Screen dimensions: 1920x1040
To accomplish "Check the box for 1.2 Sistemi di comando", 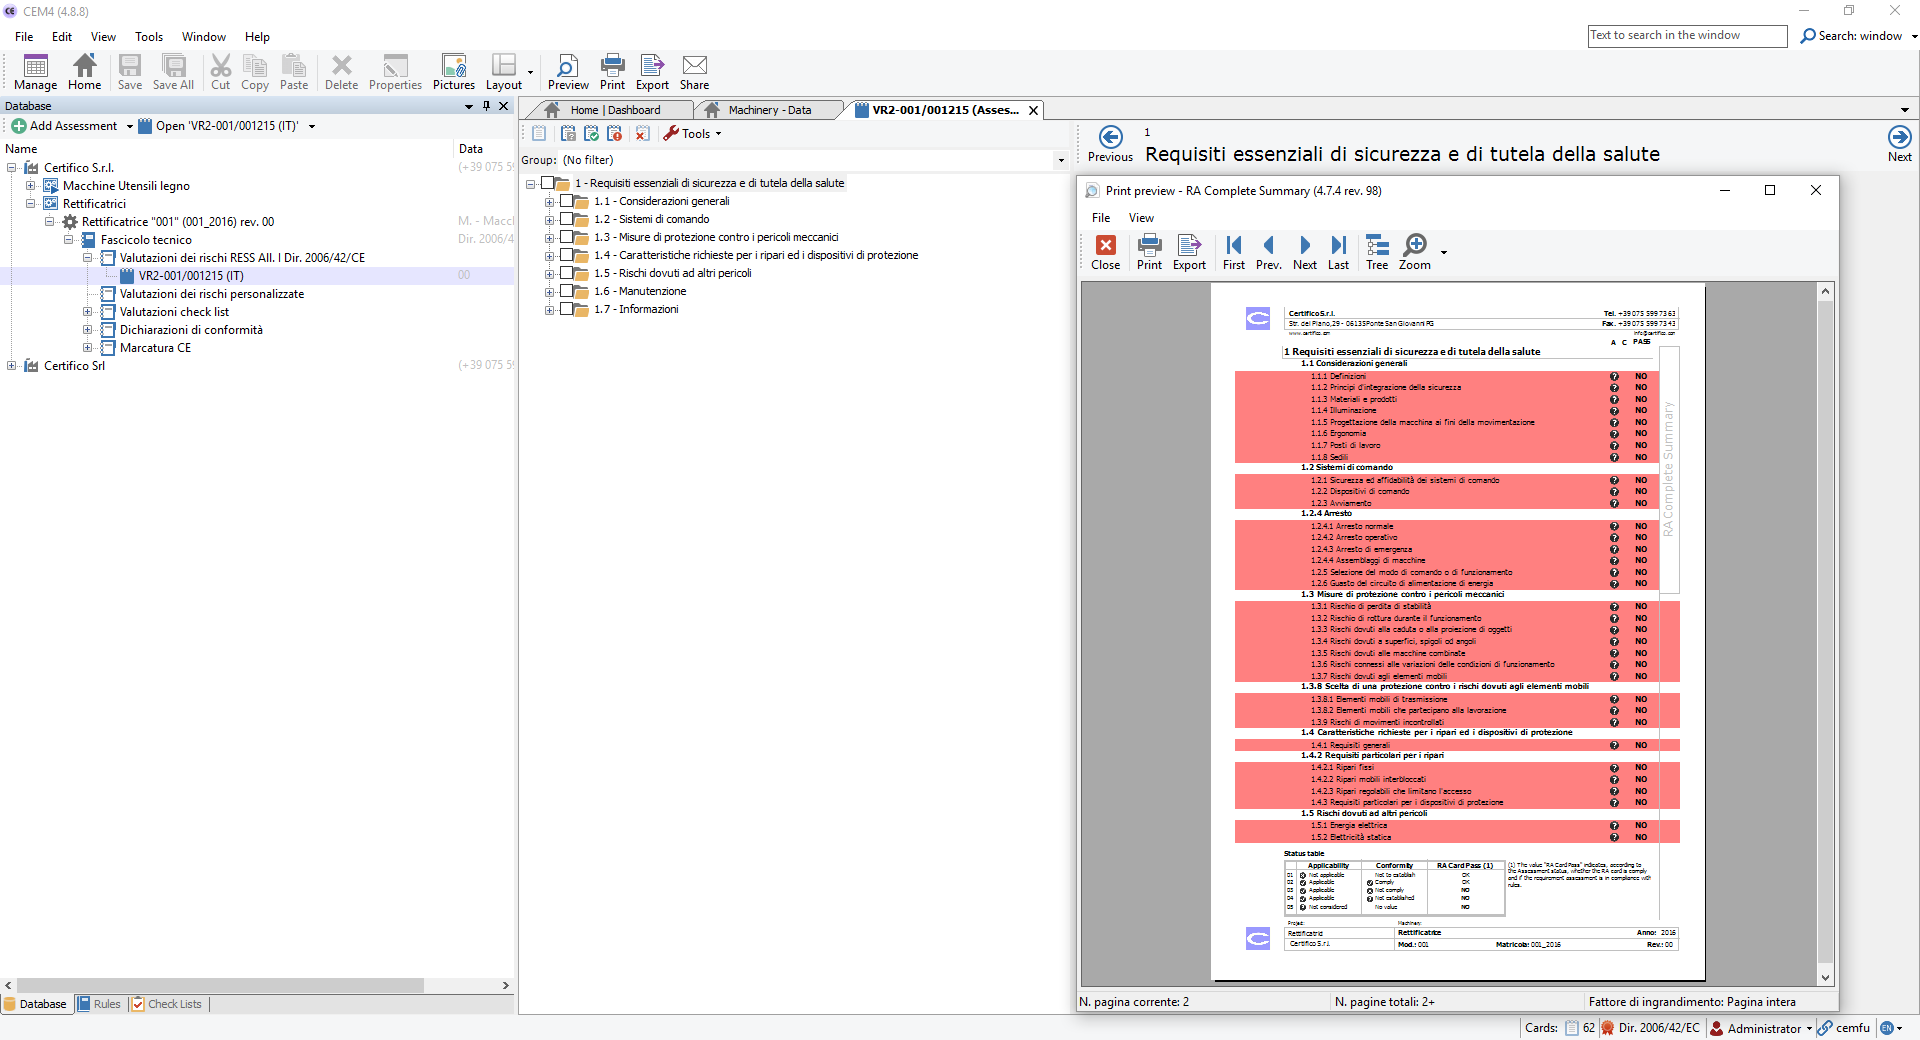I will coord(567,219).
